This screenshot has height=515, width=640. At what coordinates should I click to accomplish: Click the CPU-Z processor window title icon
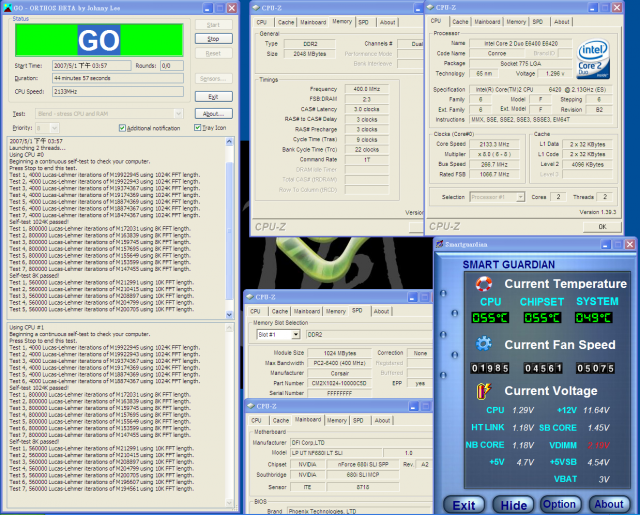pyautogui.click(x=430, y=7)
